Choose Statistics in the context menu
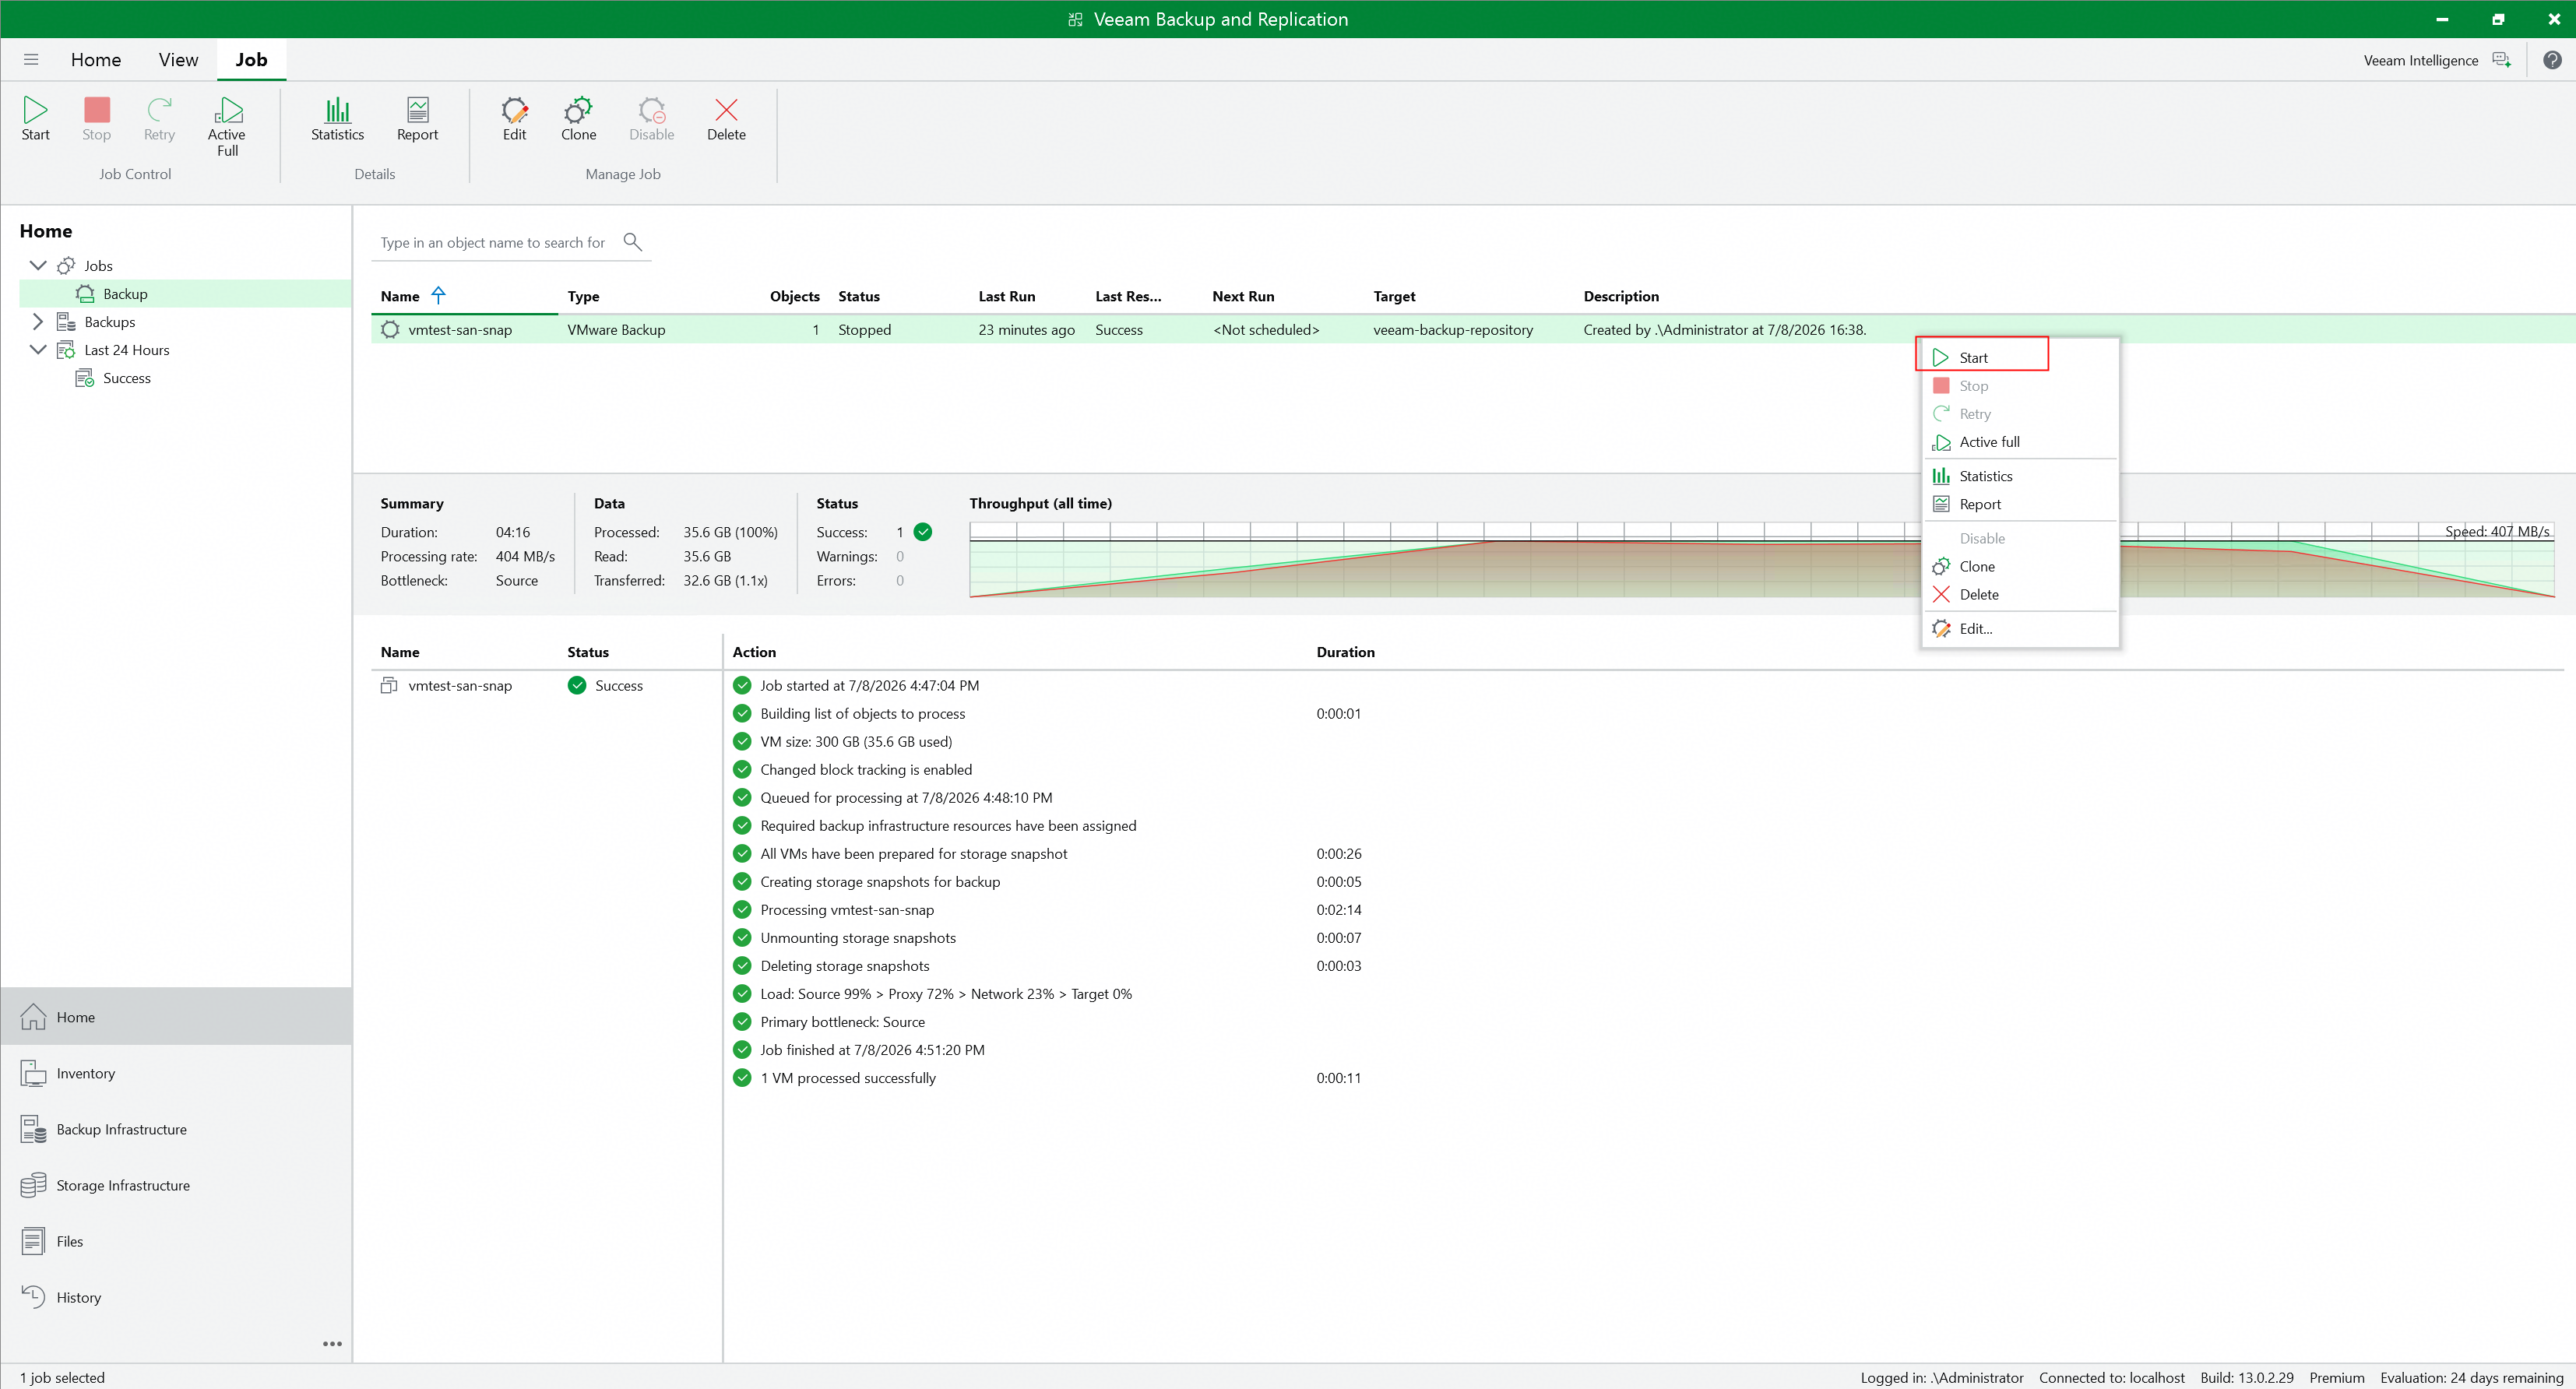 [x=2020, y=476]
